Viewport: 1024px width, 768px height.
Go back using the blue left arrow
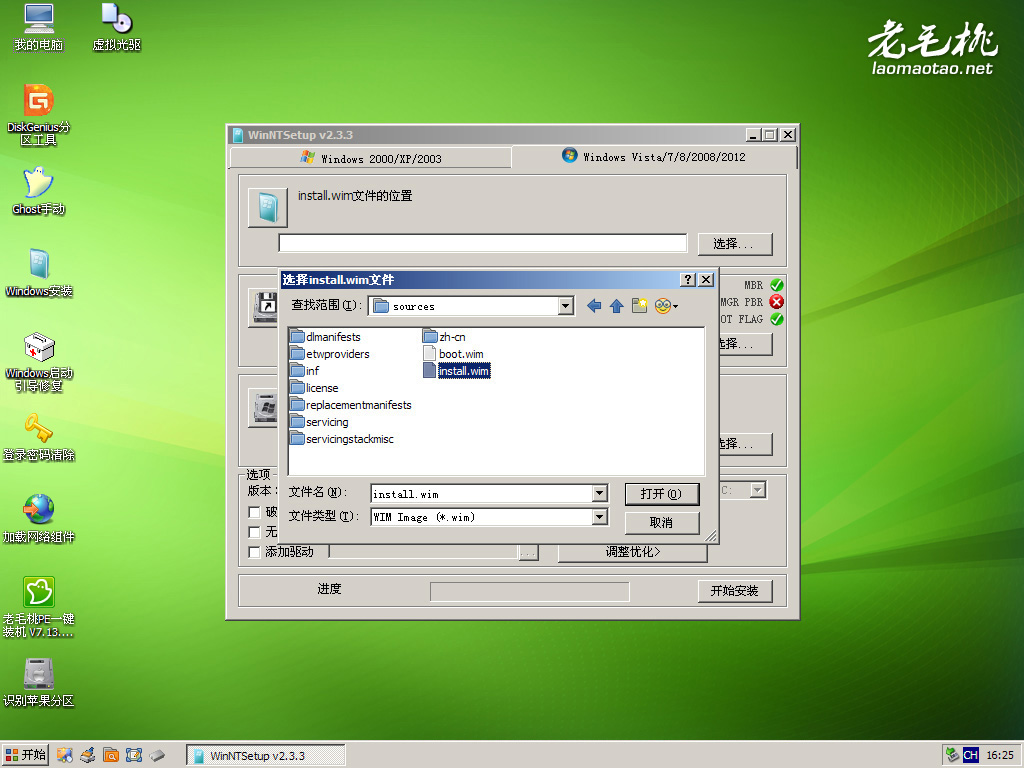point(594,306)
